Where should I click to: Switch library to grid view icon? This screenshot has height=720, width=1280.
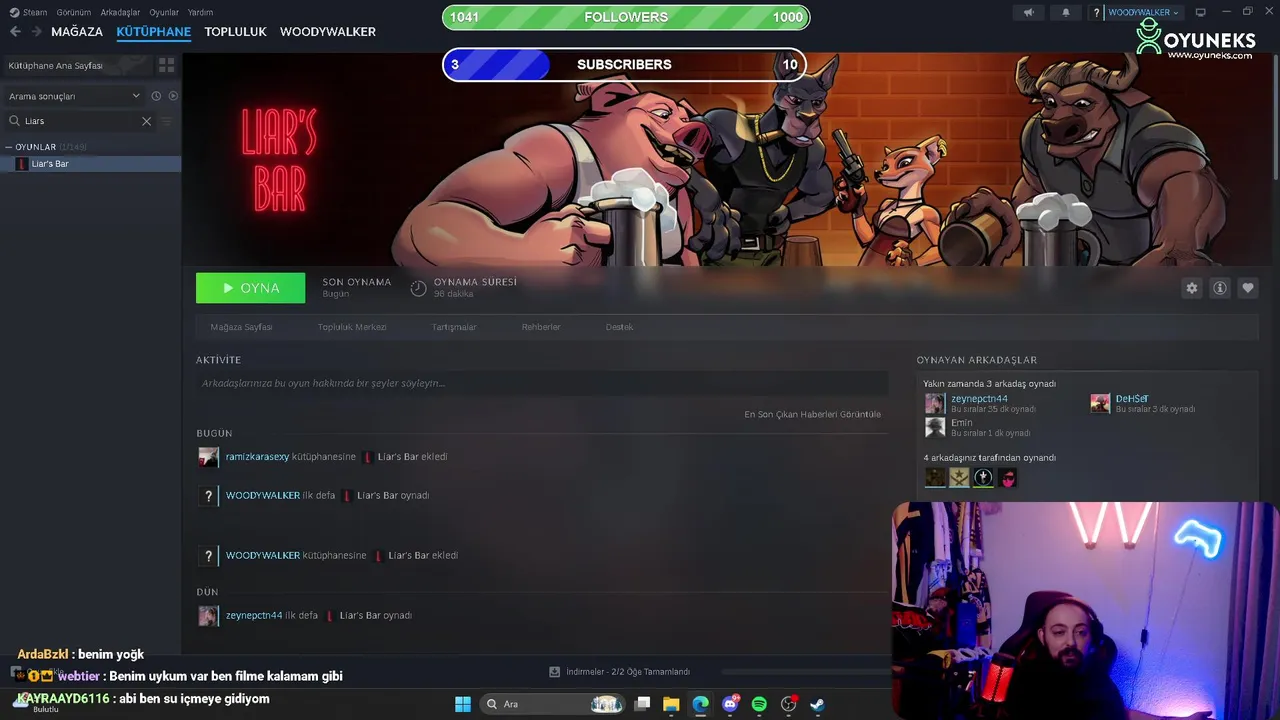coord(167,65)
